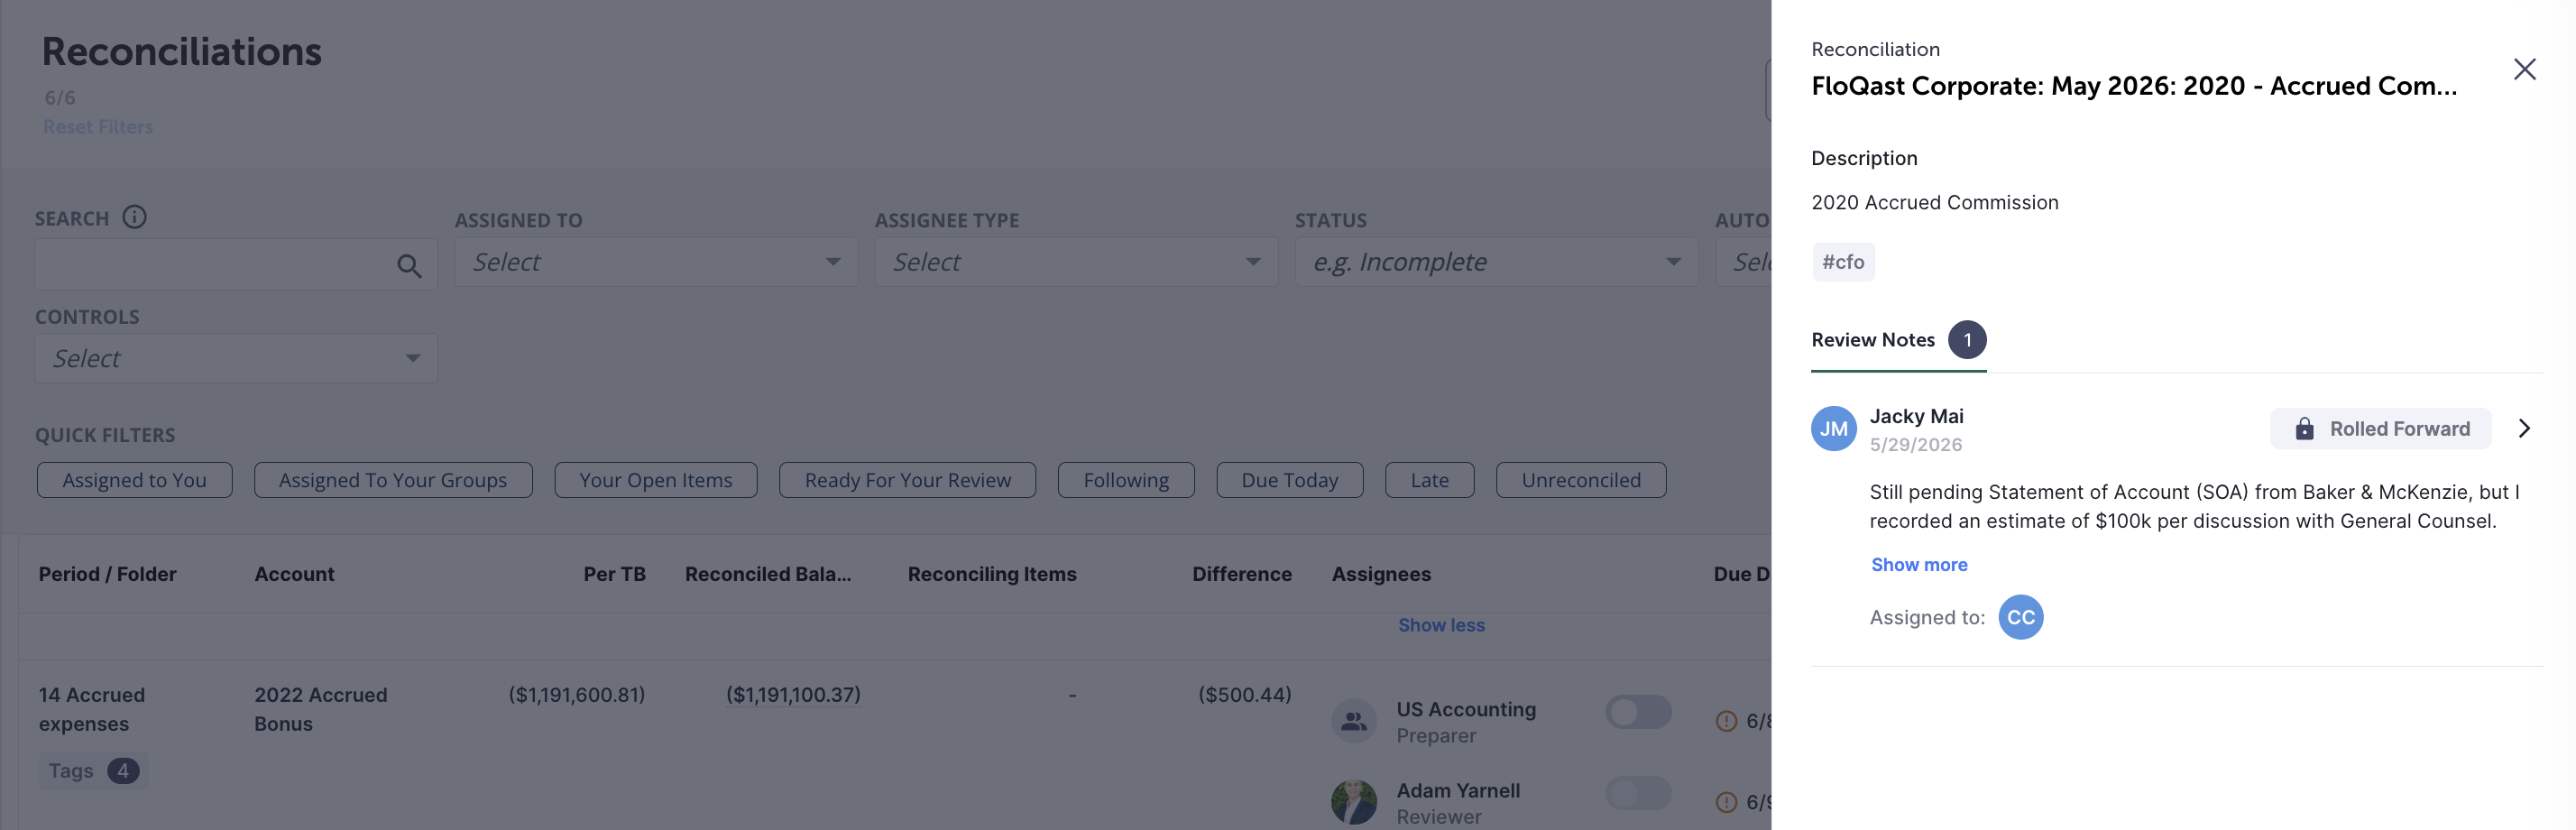This screenshot has width=2576, height=830.
Task: Focus the Search input field
Action: (236, 264)
